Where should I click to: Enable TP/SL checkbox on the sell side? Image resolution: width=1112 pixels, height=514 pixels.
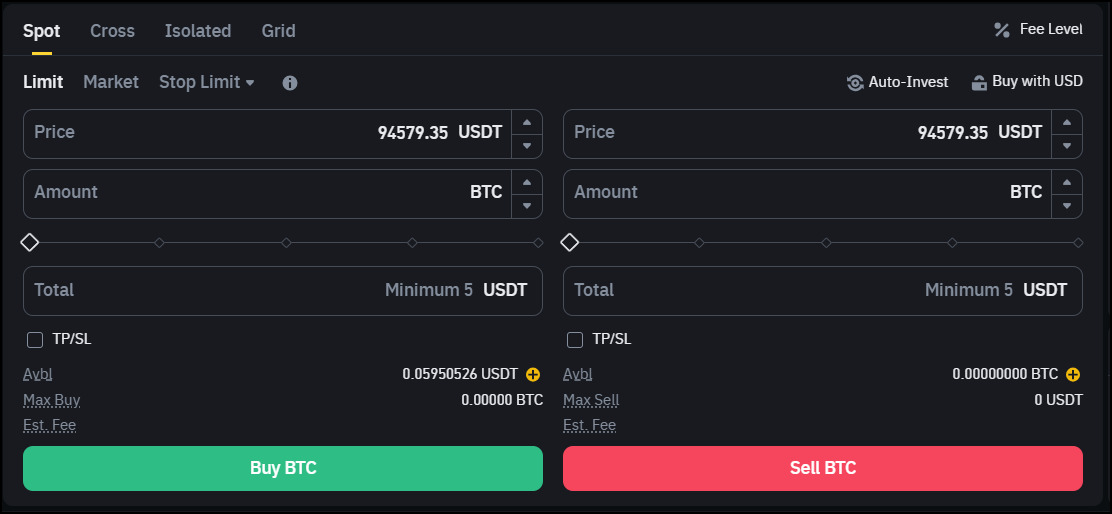575,340
